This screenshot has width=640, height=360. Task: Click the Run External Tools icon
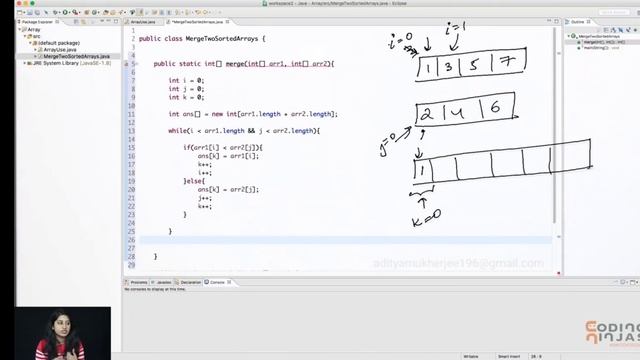pyautogui.click(x=75, y=13)
